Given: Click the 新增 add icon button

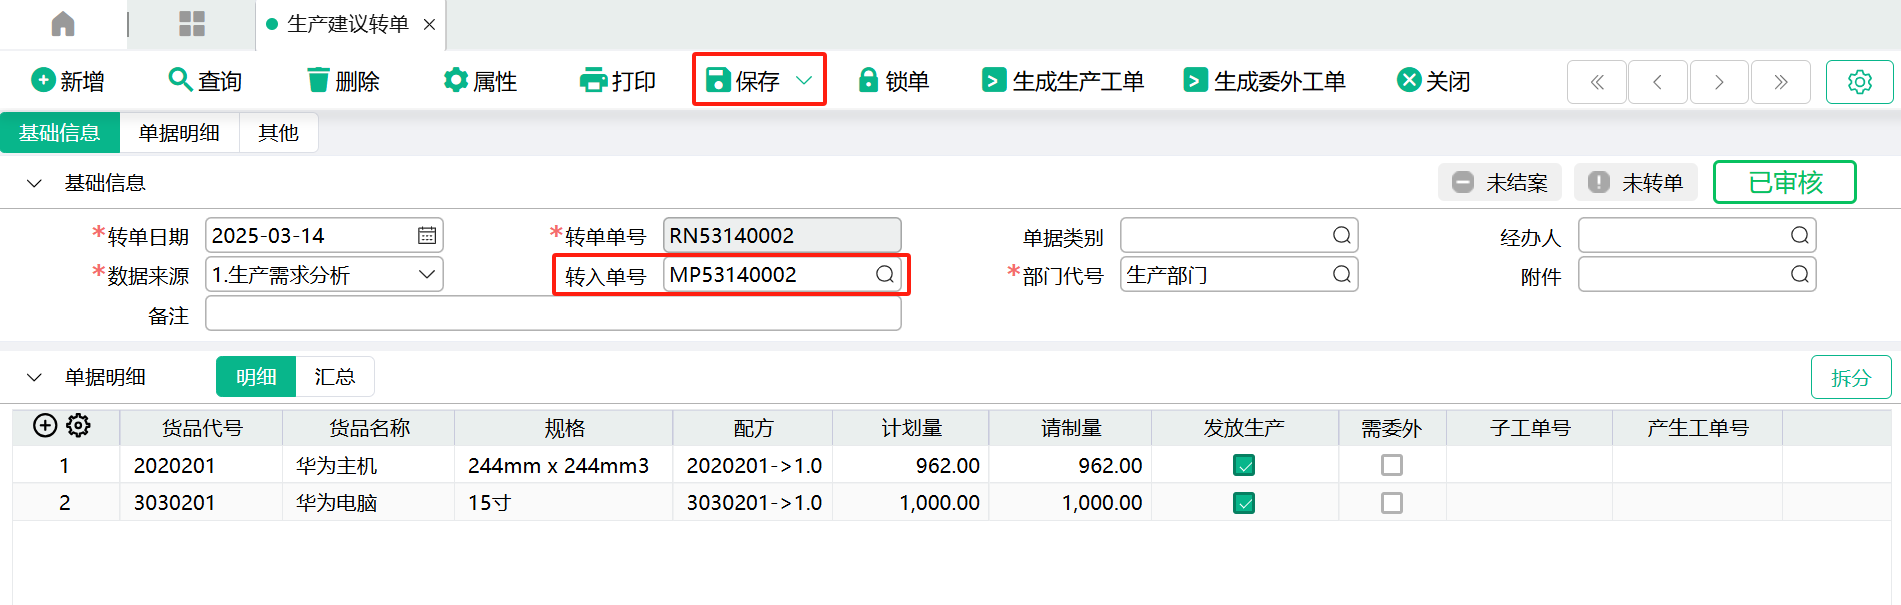Looking at the screenshot, I should 67,81.
